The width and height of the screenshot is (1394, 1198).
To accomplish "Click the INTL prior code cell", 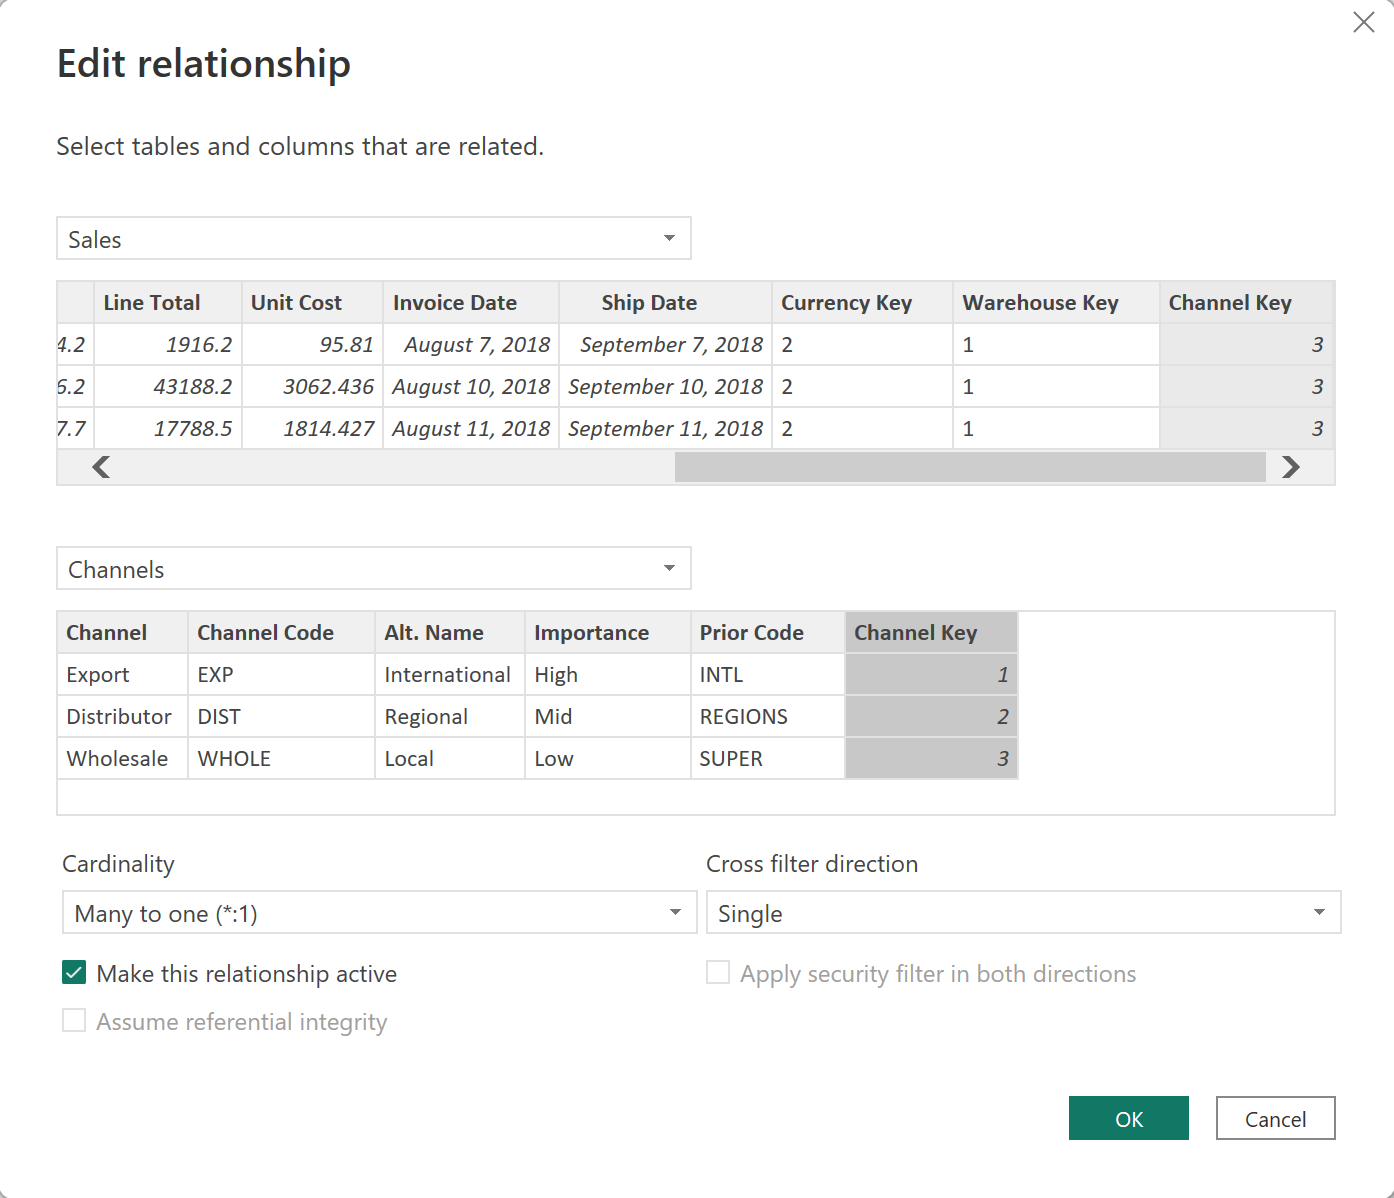I will pyautogui.click(x=767, y=675).
